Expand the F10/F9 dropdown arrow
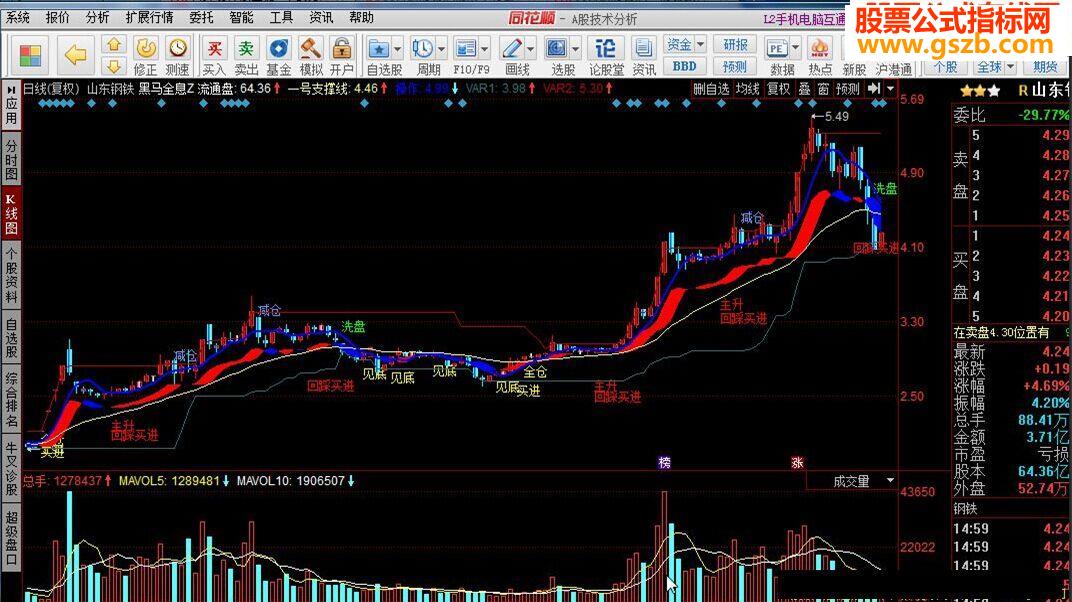The height and width of the screenshot is (602, 1072). [485, 49]
